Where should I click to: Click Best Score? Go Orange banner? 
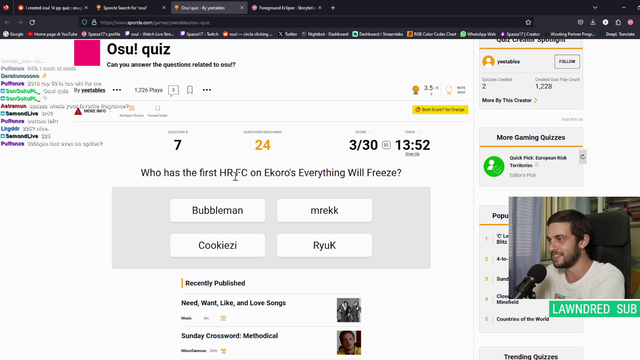[x=440, y=109]
